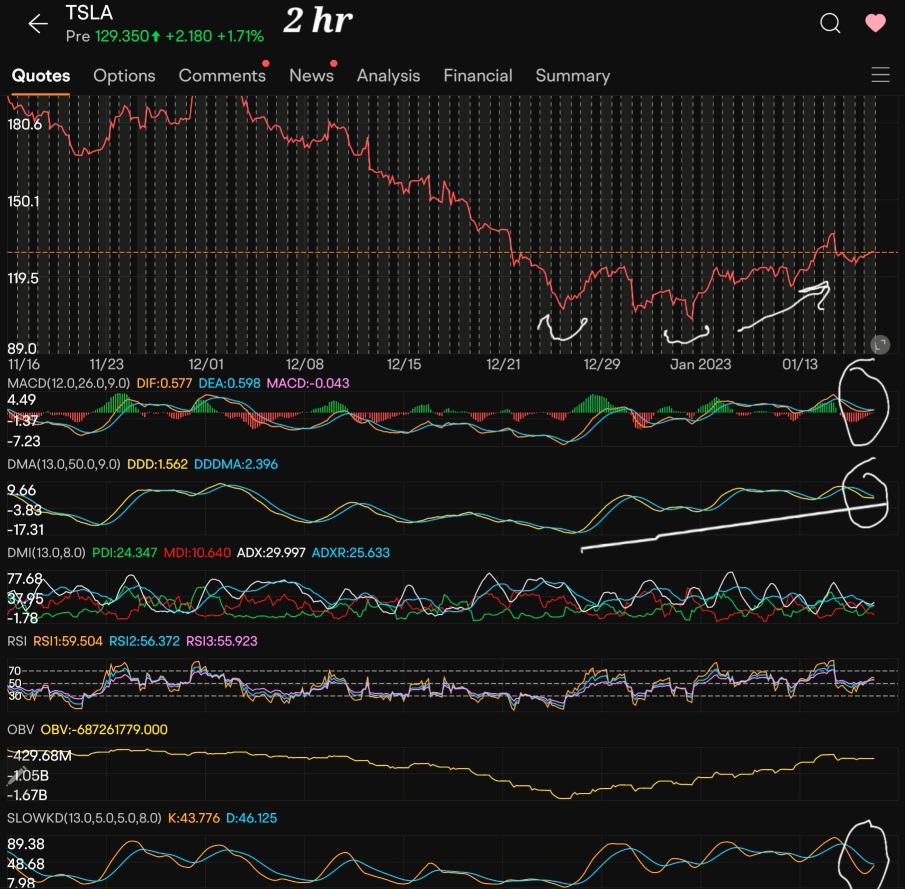The height and width of the screenshot is (889, 905).
Task: Switch to the Options tab
Action: point(124,76)
